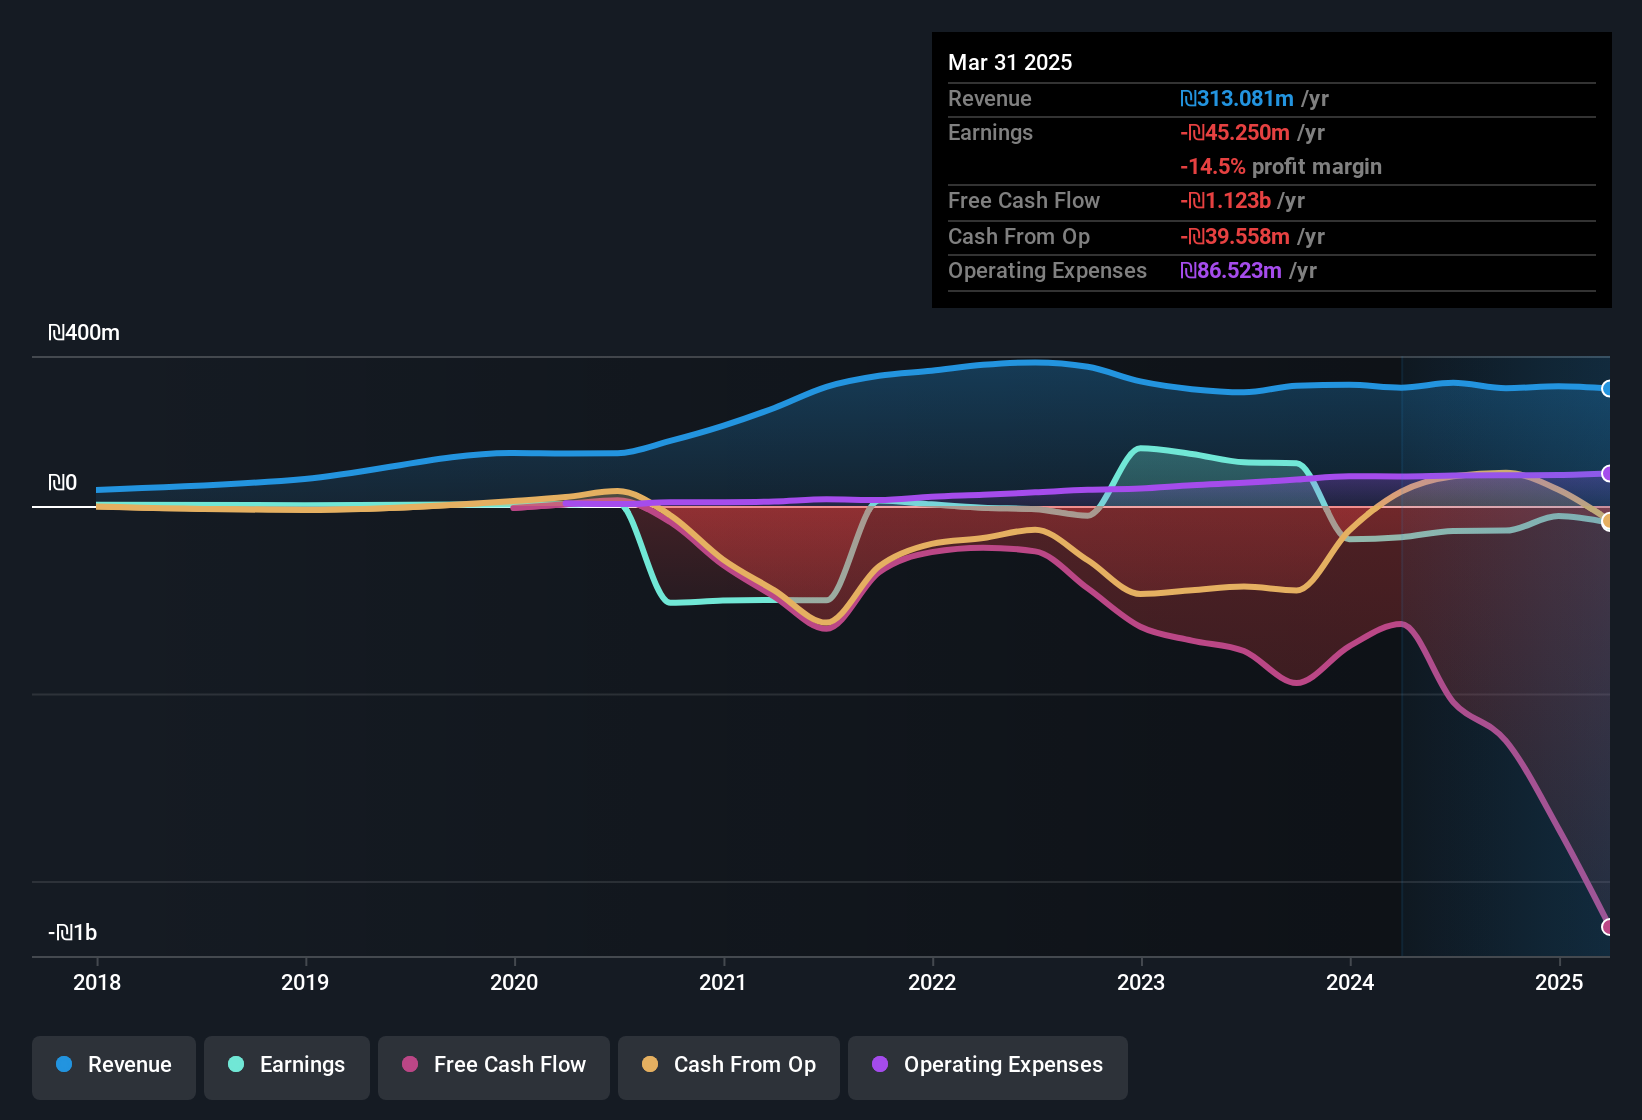Click the ₪400m y-axis label
Viewport: 1642px width, 1120px height.
pyautogui.click(x=84, y=333)
